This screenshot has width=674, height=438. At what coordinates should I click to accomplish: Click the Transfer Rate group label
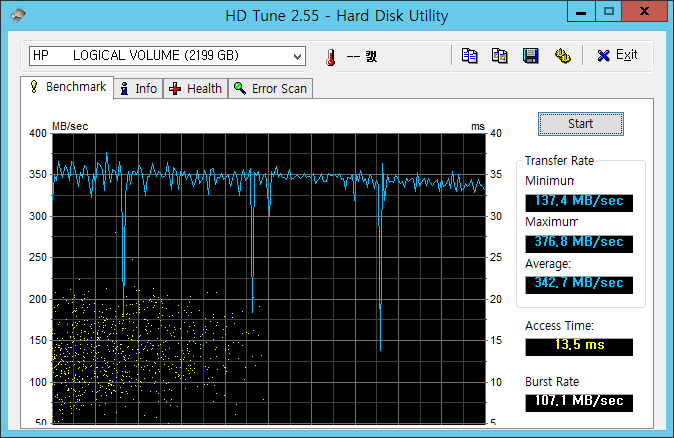point(559,161)
